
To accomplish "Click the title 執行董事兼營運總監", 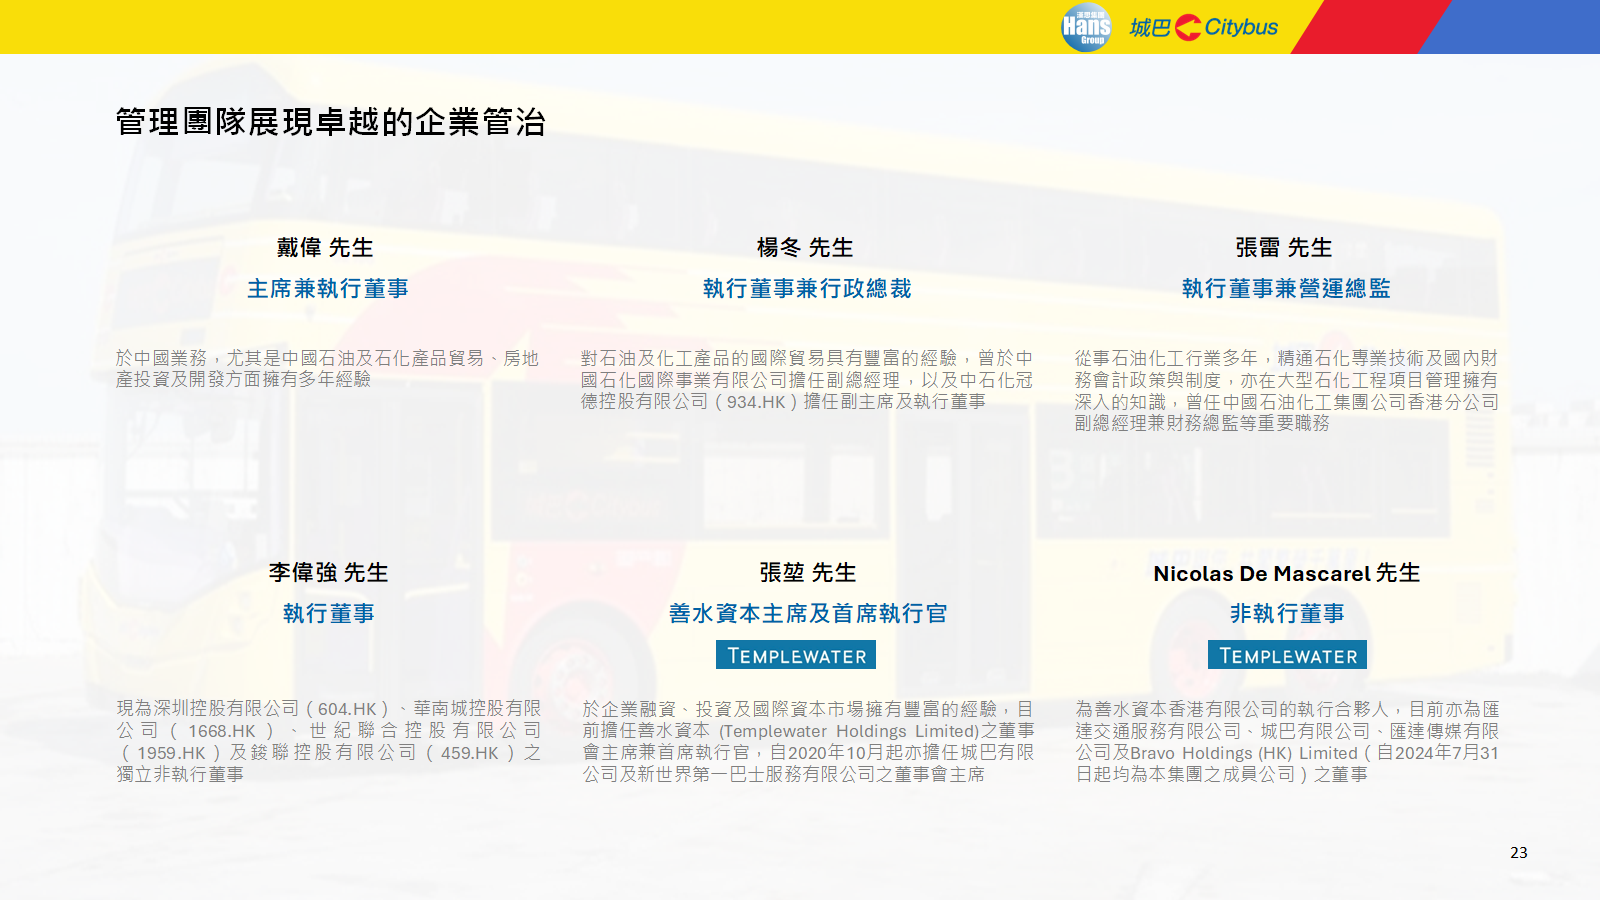I will click(1286, 288).
